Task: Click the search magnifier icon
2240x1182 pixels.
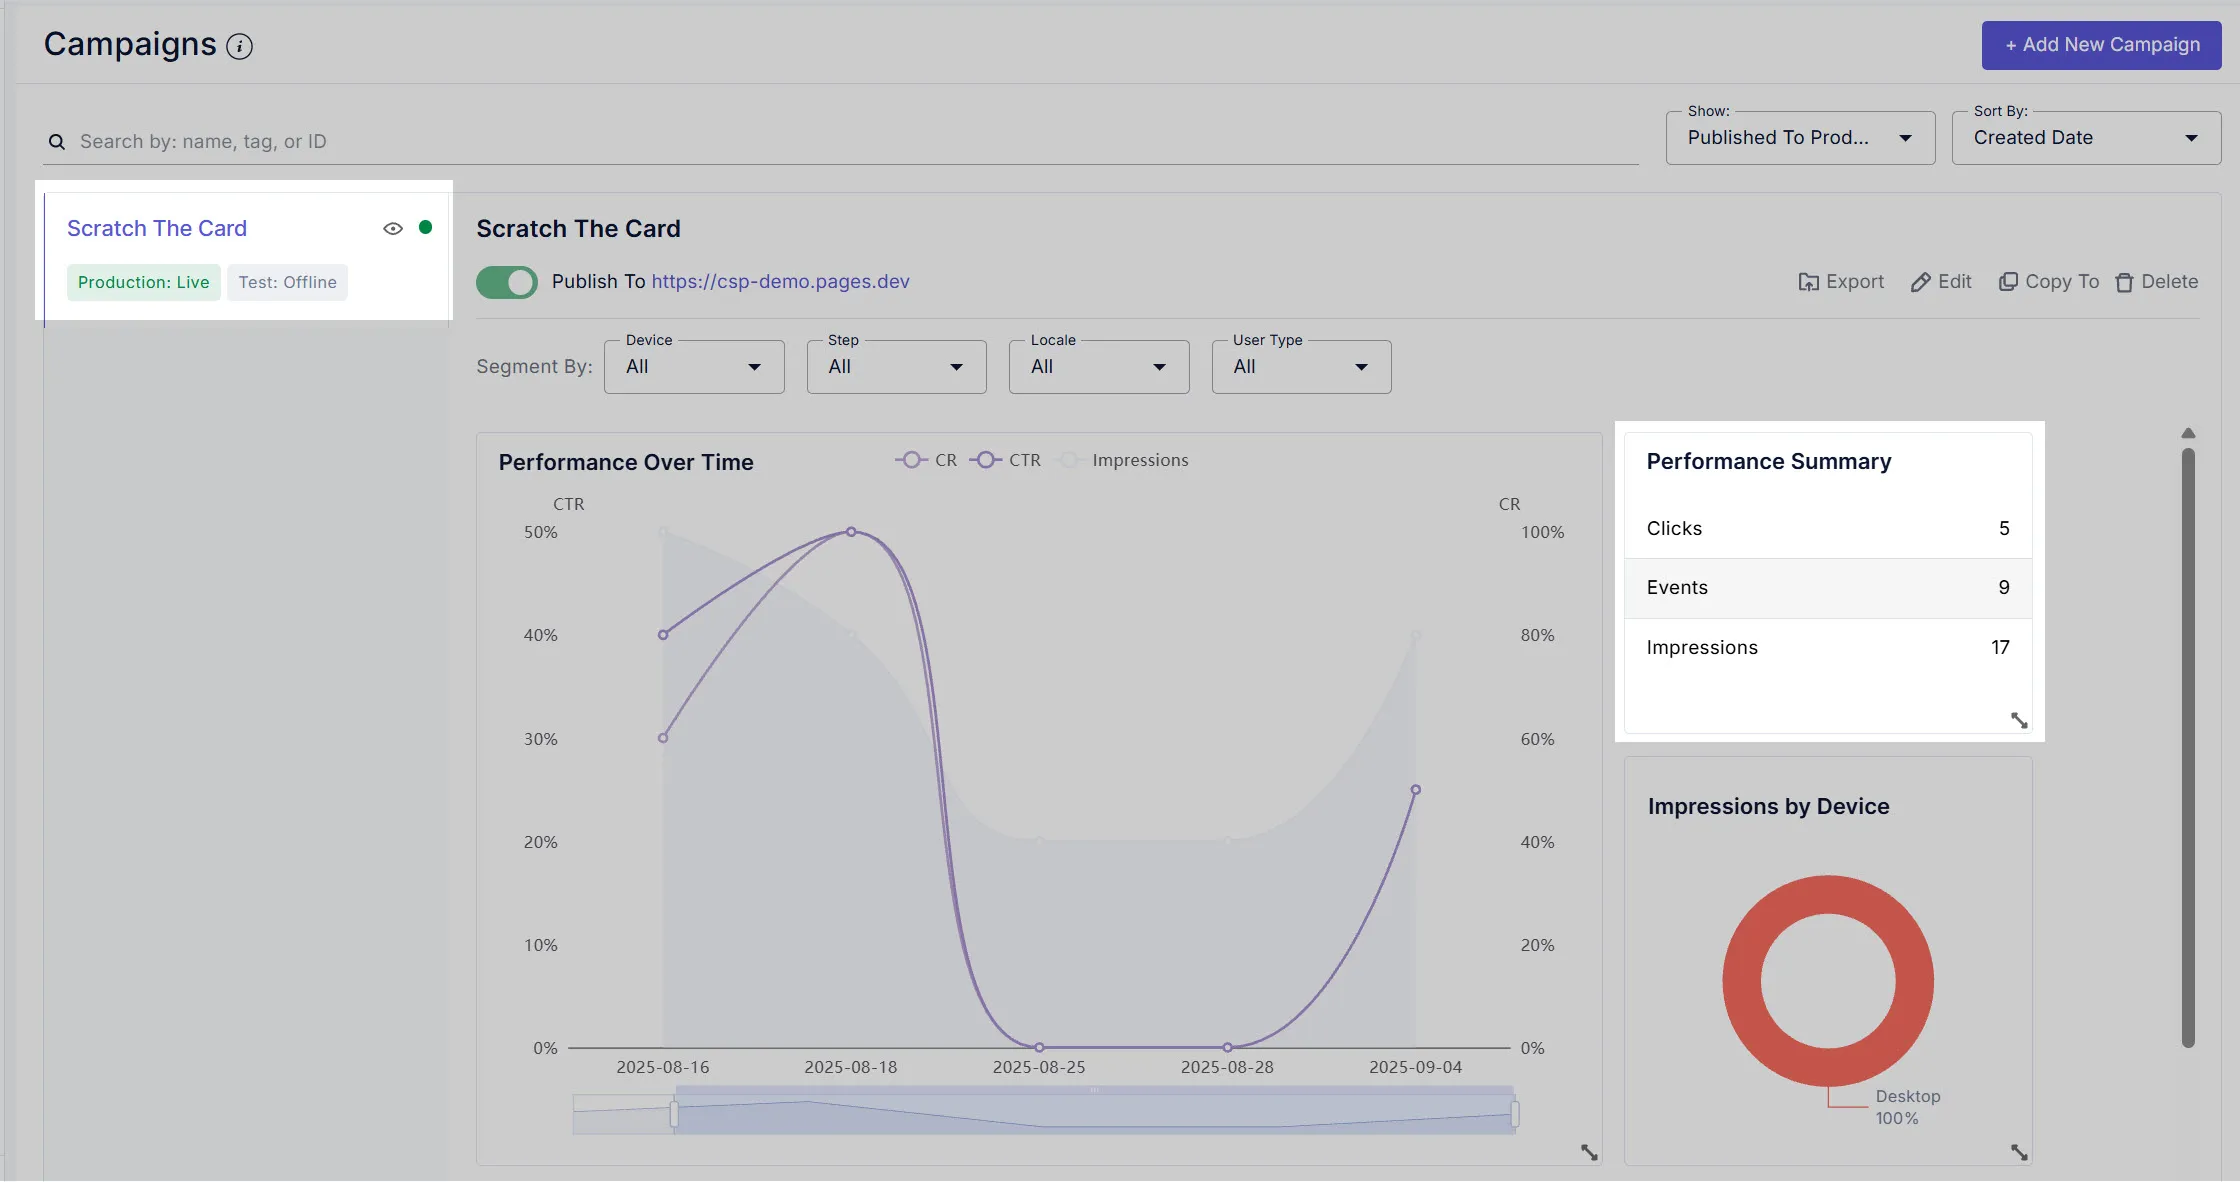Action: tap(57, 142)
